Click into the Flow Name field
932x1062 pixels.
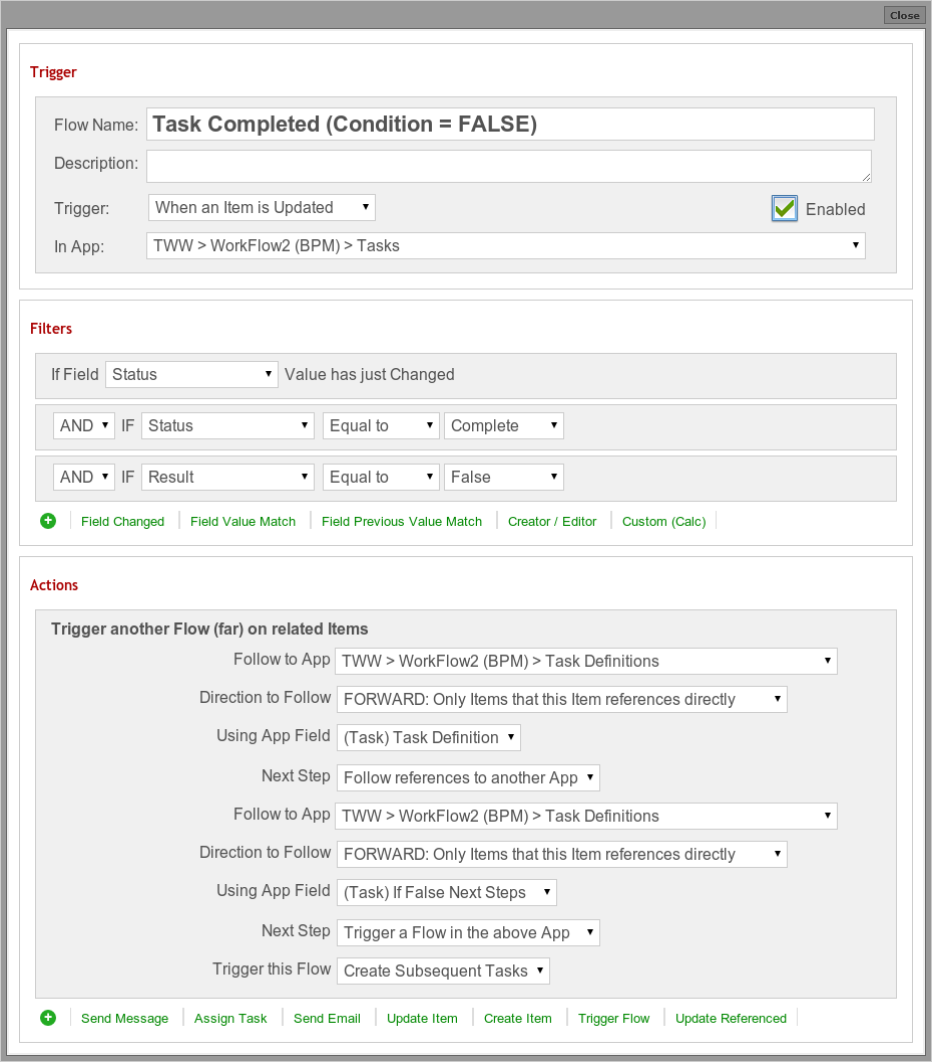click(x=510, y=125)
